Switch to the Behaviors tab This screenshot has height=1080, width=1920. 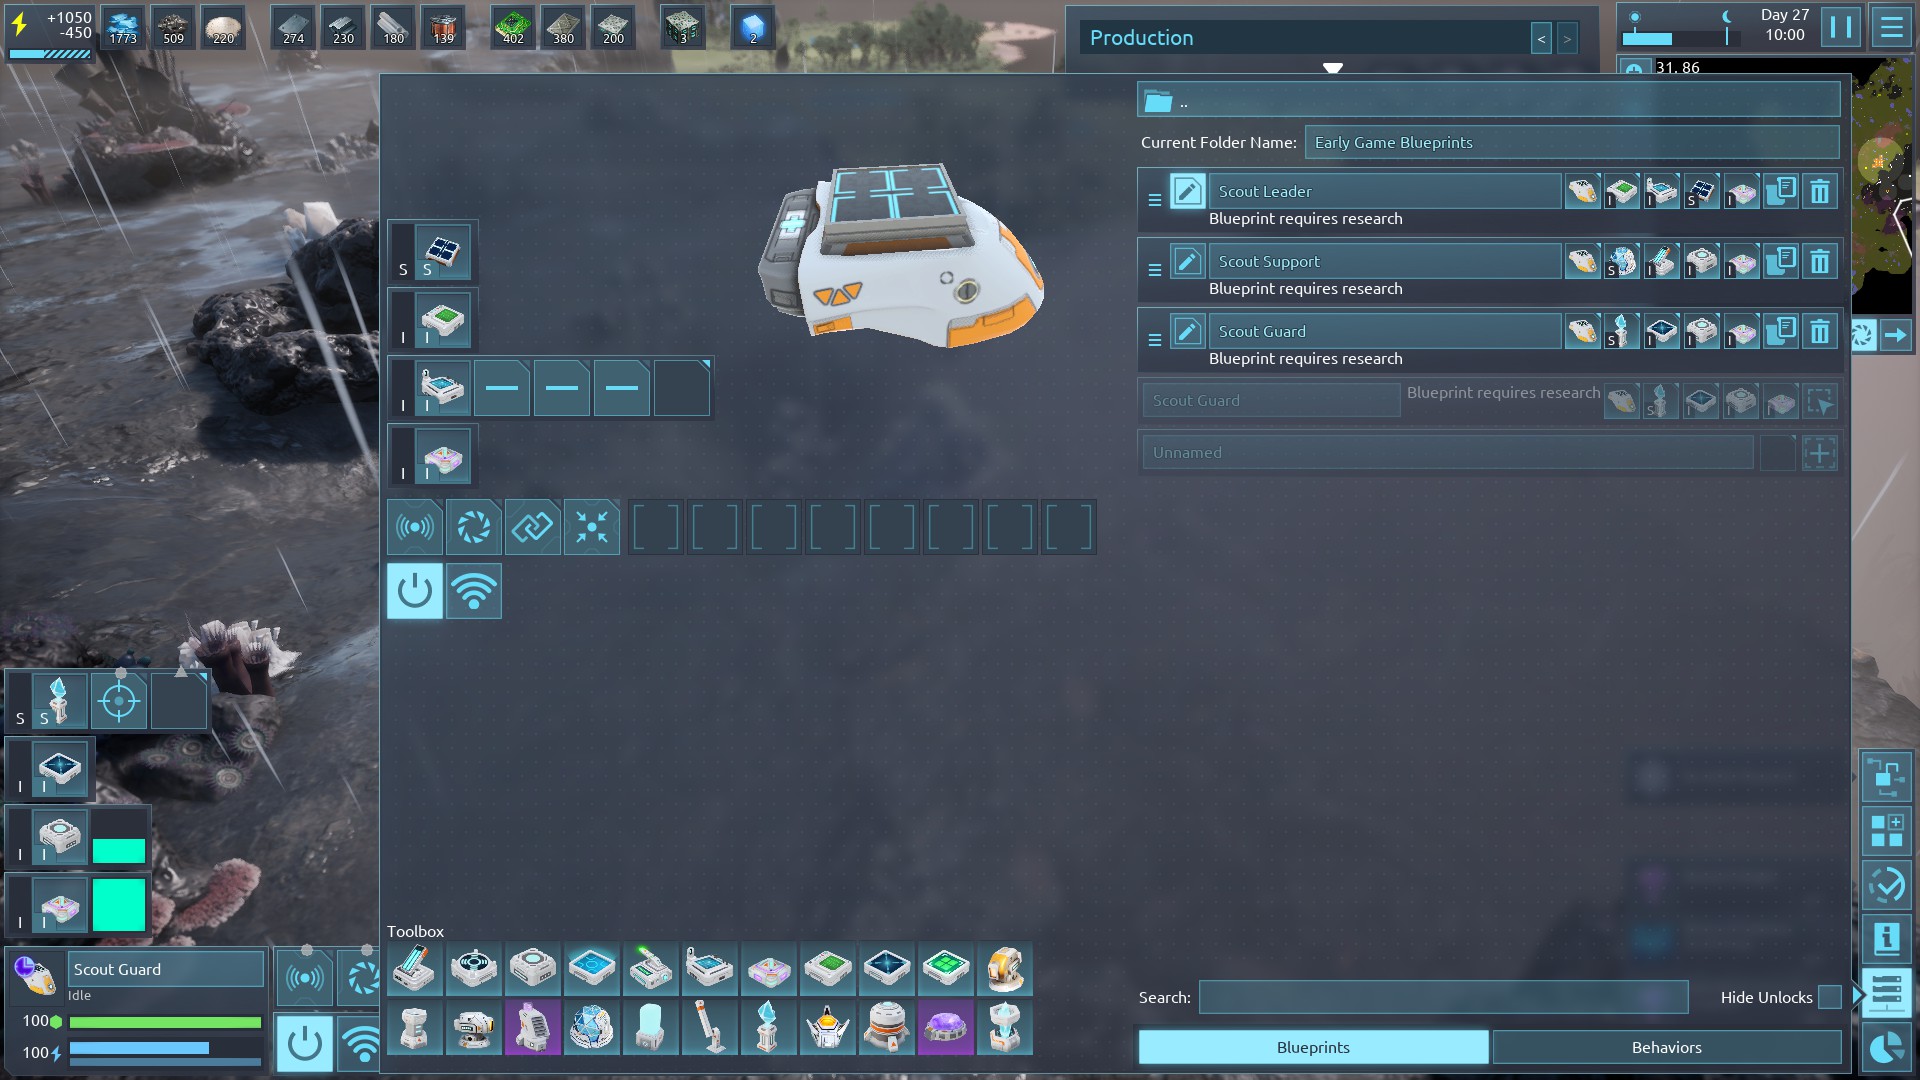pos(1666,1047)
